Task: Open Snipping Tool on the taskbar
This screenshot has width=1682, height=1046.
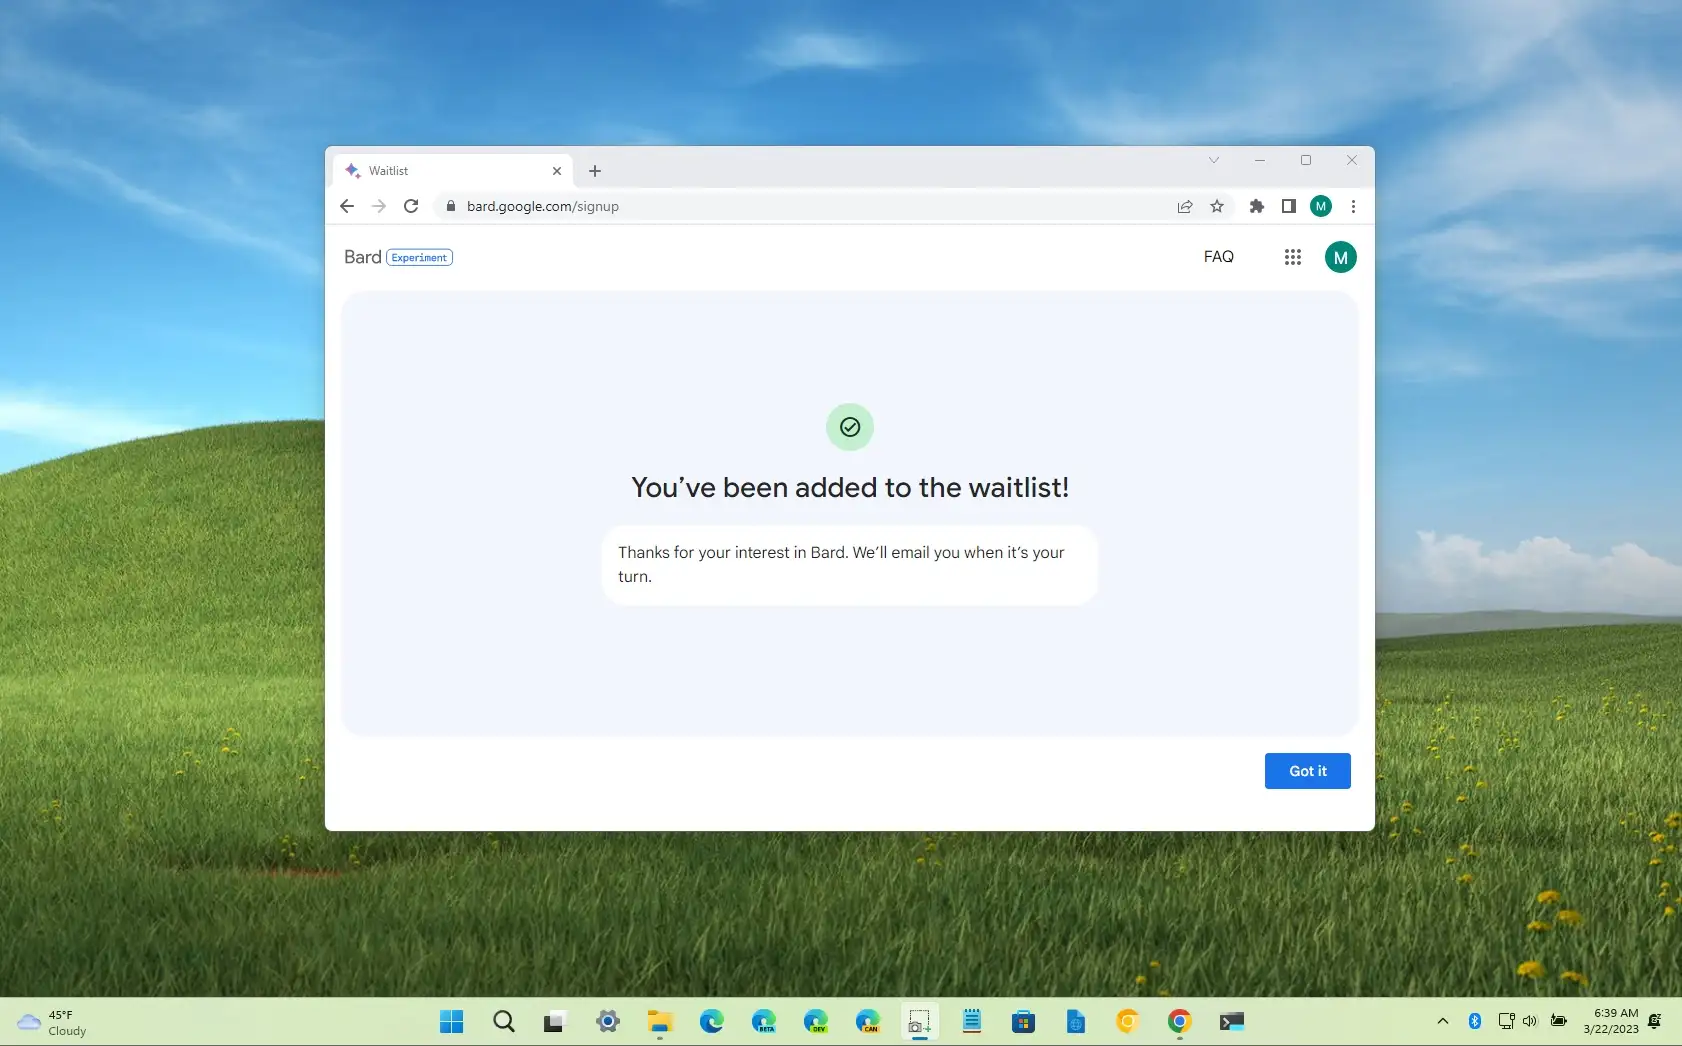Action: pos(920,1021)
